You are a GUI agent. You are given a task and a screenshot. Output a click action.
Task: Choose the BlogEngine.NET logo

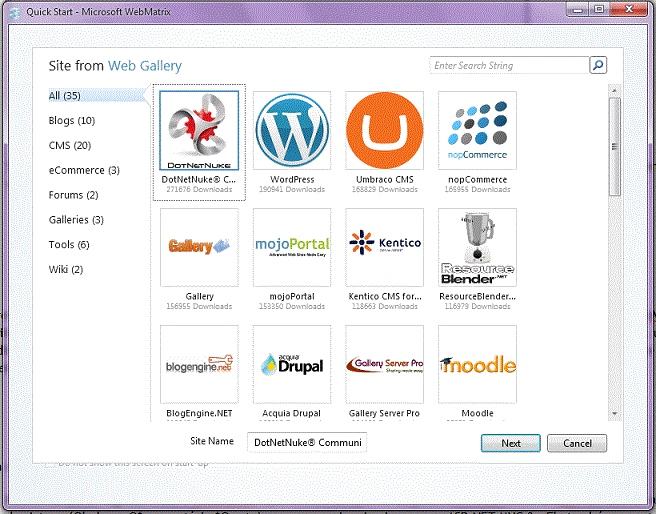click(199, 364)
